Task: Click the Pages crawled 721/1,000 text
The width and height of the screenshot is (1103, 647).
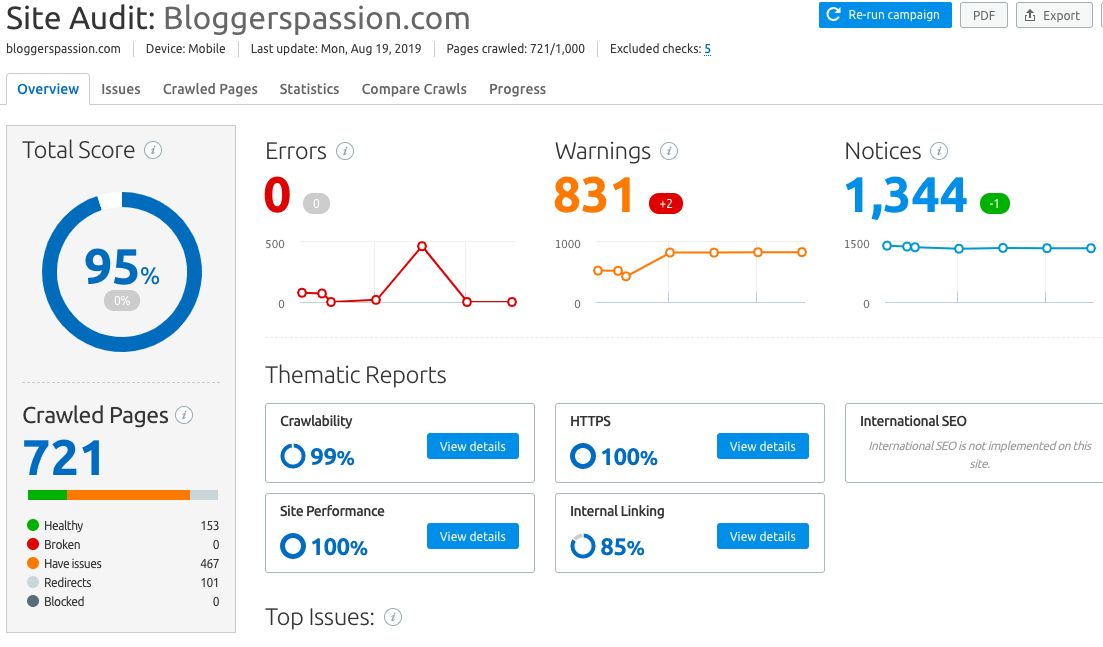Action: point(516,49)
